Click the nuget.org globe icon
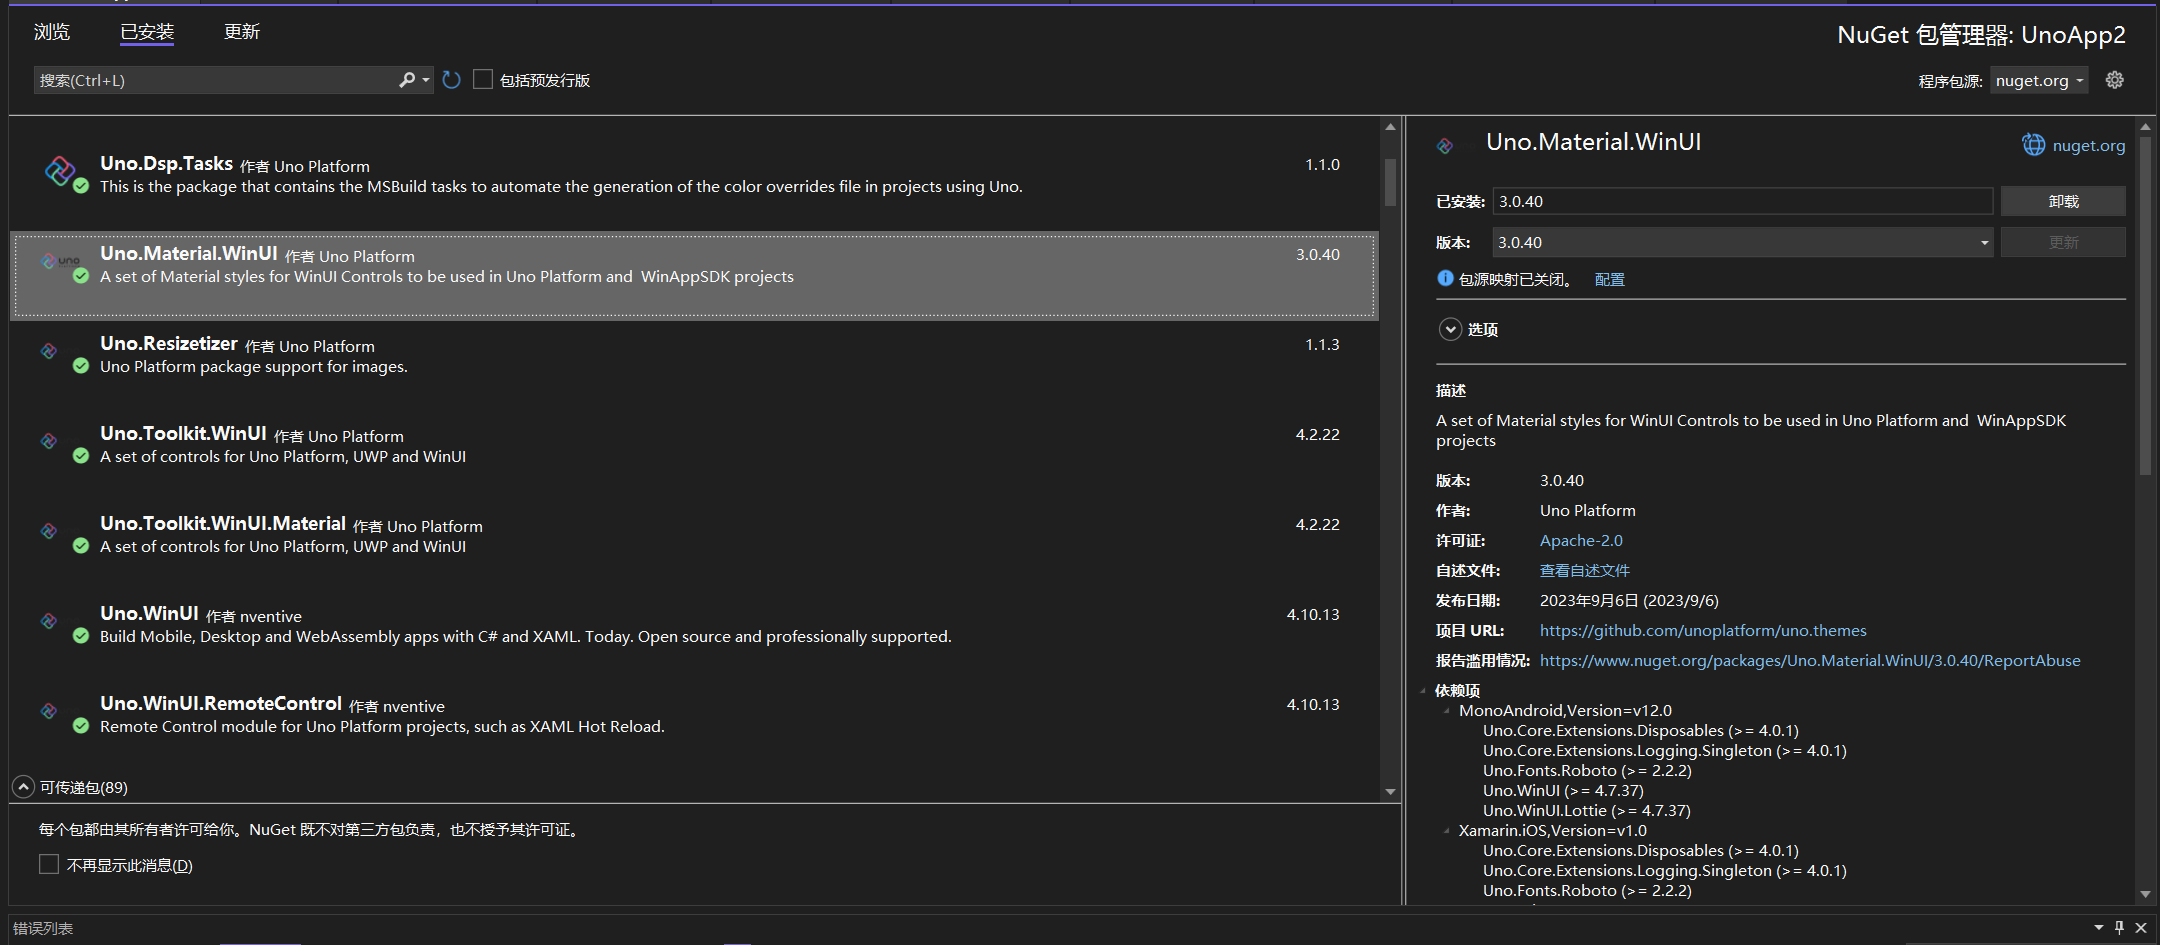The width and height of the screenshot is (2160, 945). [2033, 145]
